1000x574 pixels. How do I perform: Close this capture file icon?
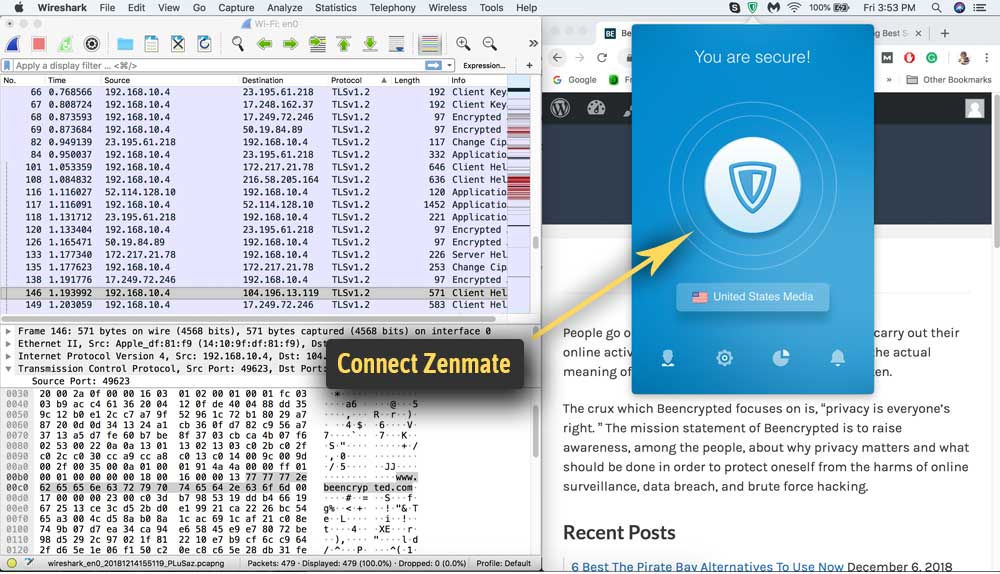coord(178,44)
